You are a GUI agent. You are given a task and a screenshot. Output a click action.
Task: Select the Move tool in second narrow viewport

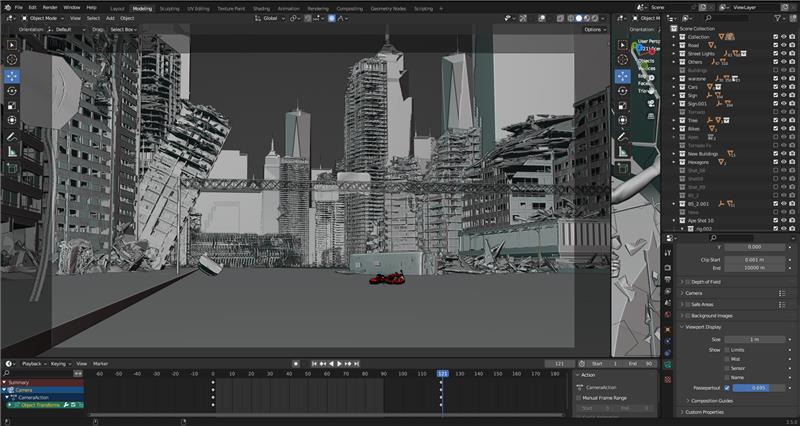[622, 76]
